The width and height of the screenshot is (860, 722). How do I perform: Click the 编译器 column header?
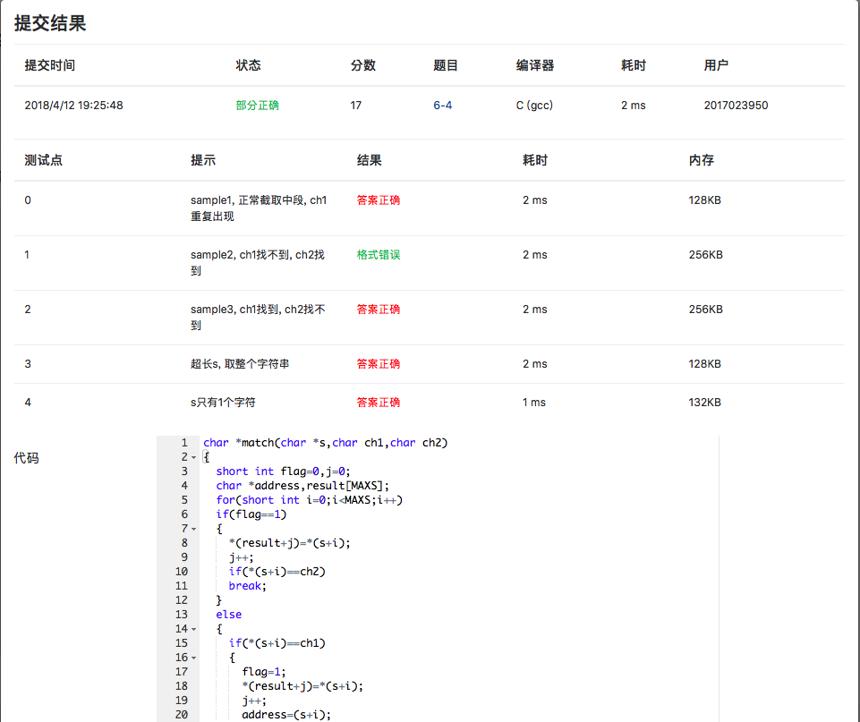pos(535,65)
